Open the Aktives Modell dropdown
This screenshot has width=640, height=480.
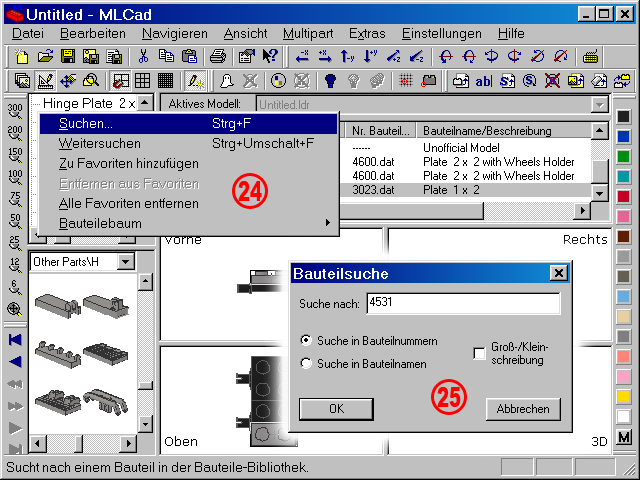click(x=600, y=105)
